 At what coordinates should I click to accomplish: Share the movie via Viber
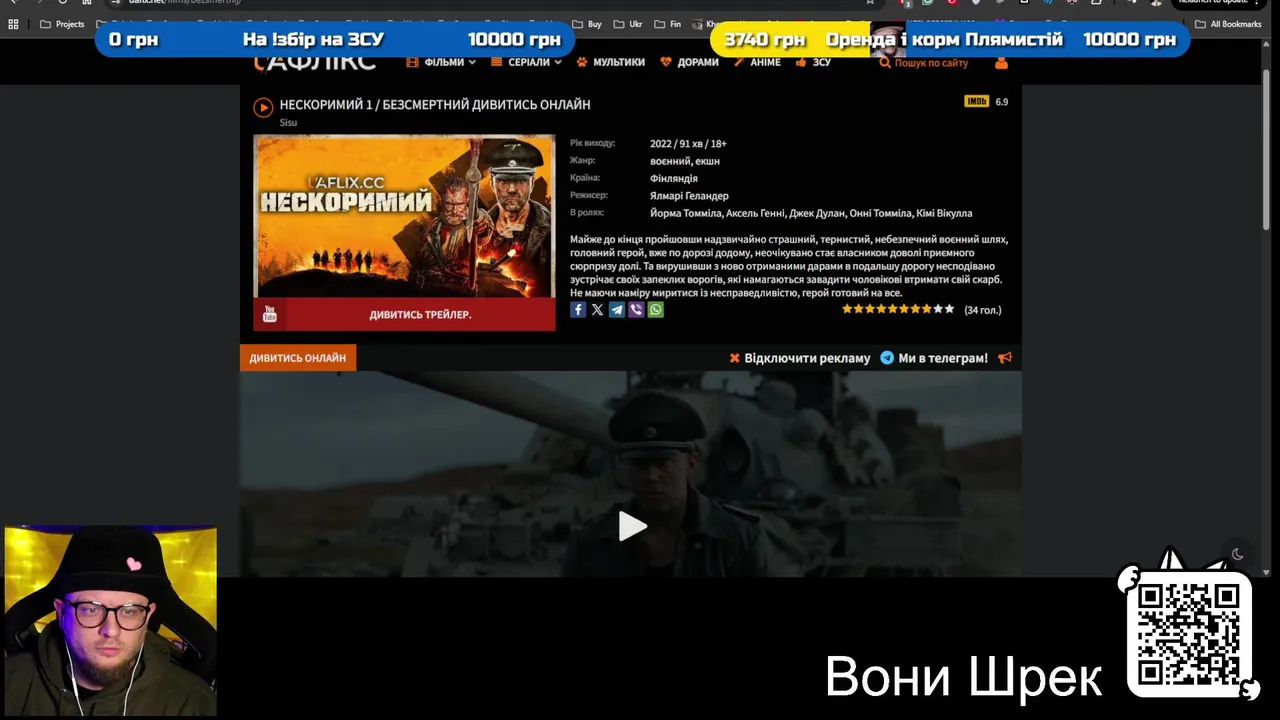click(x=636, y=310)
